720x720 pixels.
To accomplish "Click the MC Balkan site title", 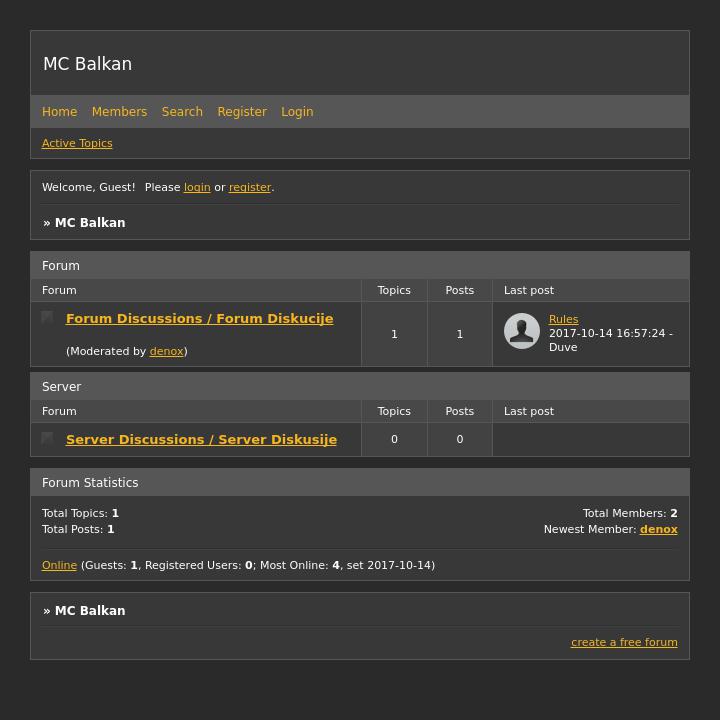I will coord(87,64).
